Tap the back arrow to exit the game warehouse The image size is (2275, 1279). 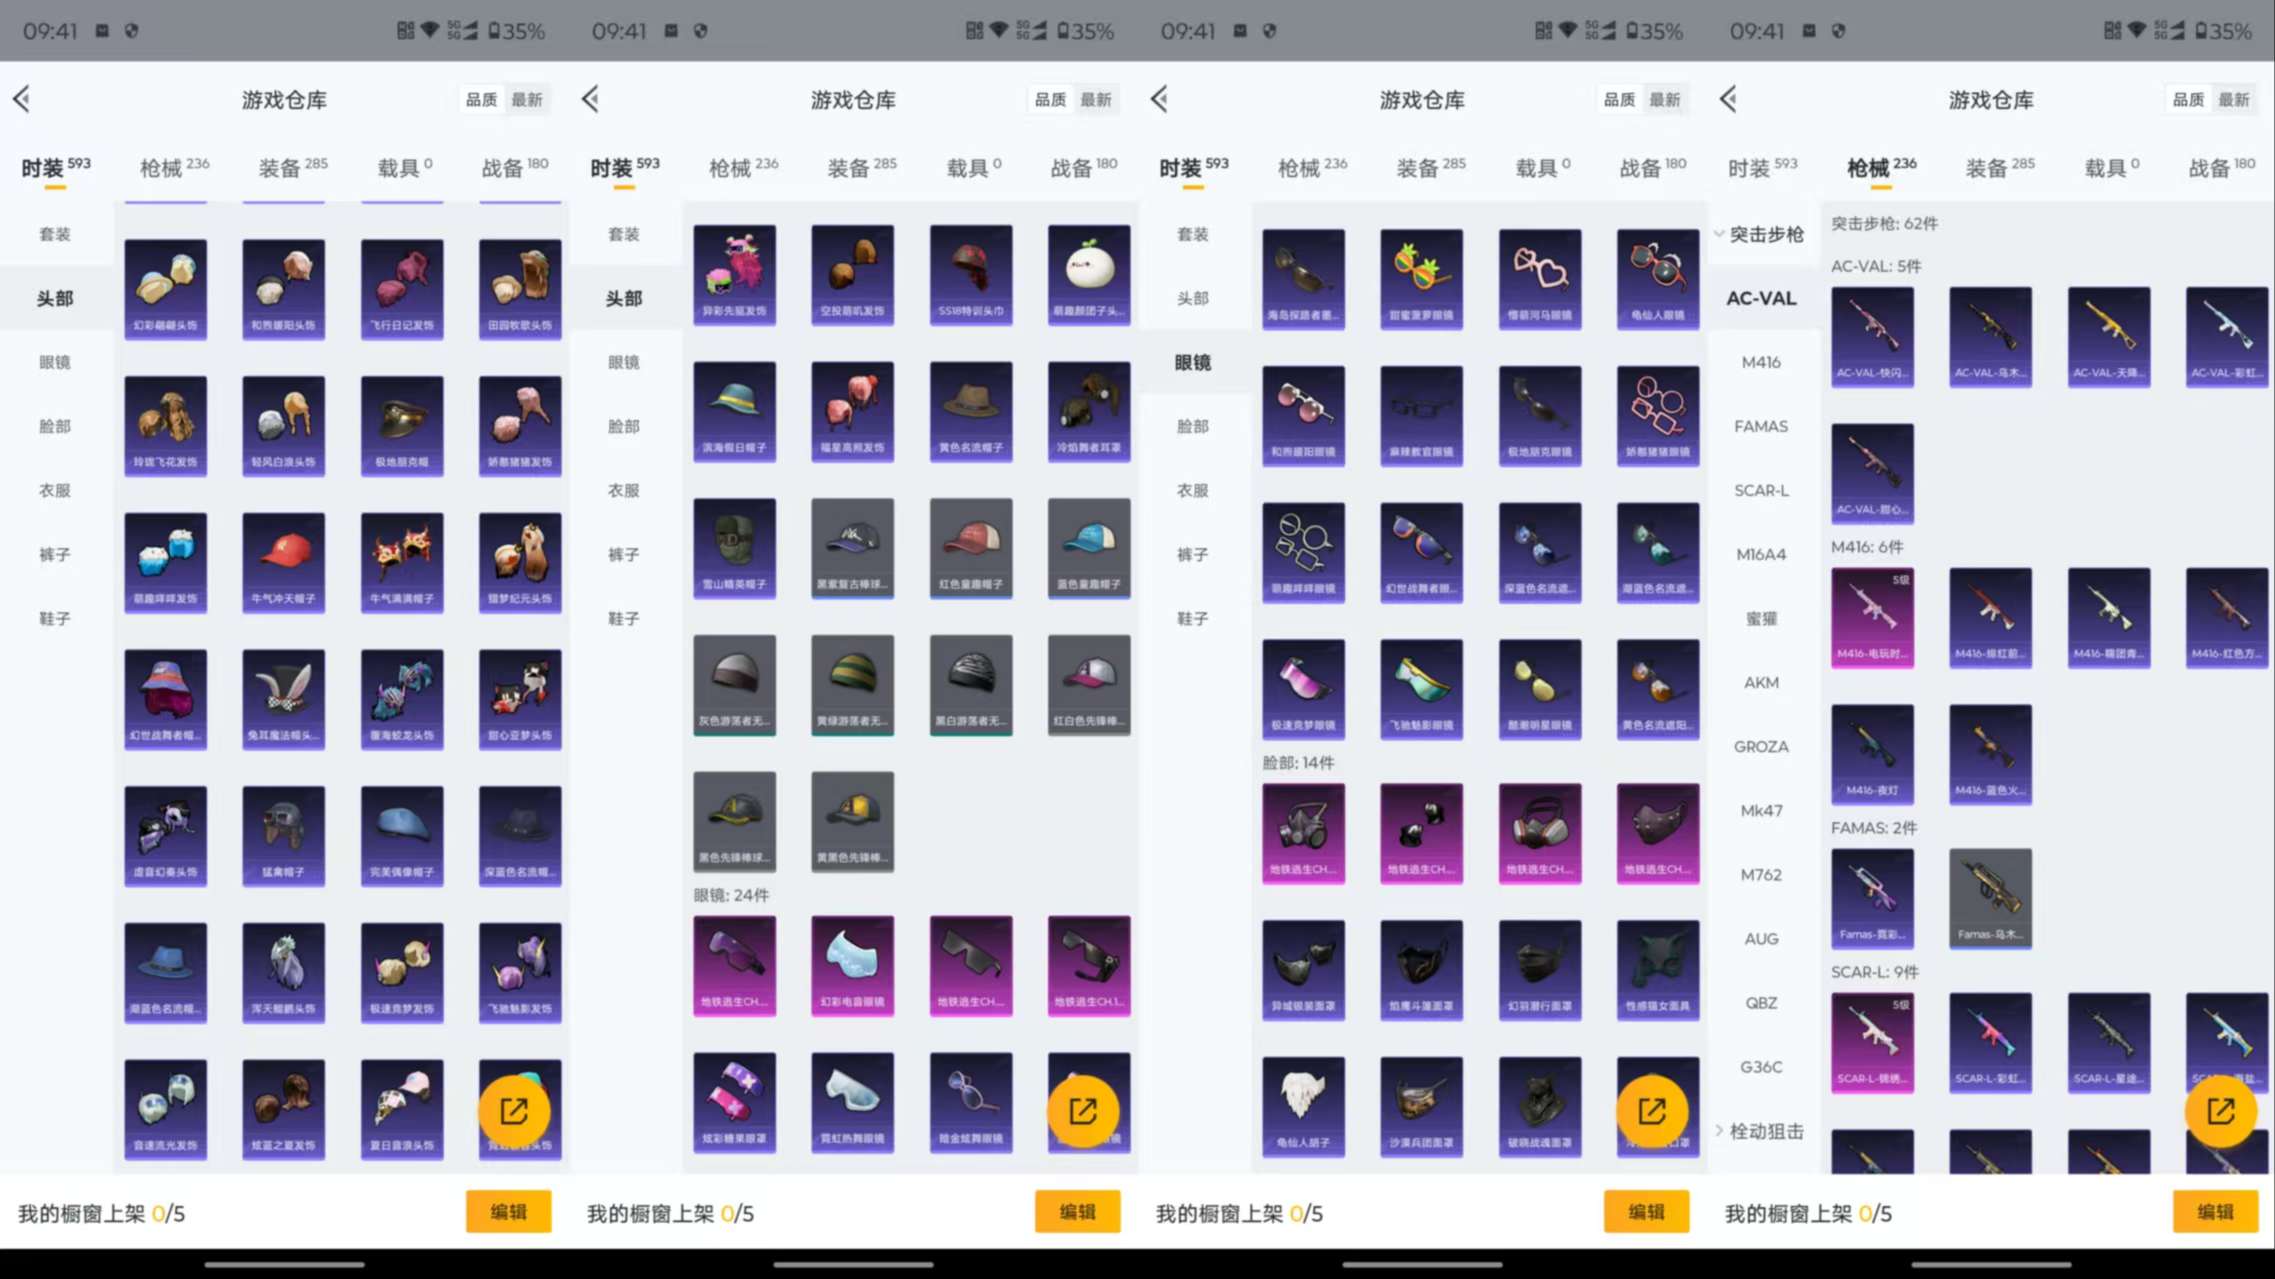click(x=23, y=99)
